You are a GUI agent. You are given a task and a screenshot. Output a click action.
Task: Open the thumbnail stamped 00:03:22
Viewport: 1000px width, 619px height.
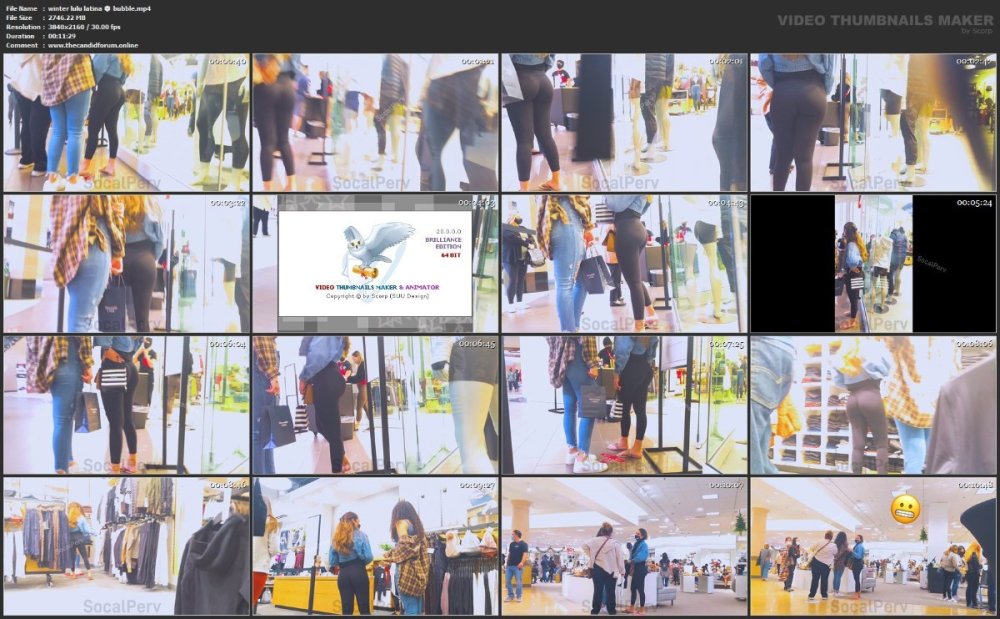(x=126, y=264)
